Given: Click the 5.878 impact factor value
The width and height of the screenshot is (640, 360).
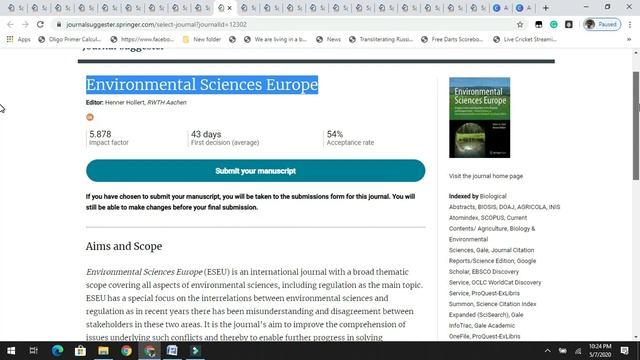Looking at the screenshot, I should point(100,134).
